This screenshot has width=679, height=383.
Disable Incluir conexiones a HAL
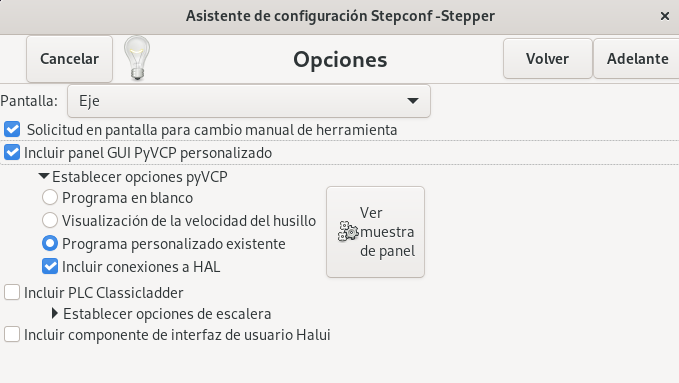click(x=50, y=266)
